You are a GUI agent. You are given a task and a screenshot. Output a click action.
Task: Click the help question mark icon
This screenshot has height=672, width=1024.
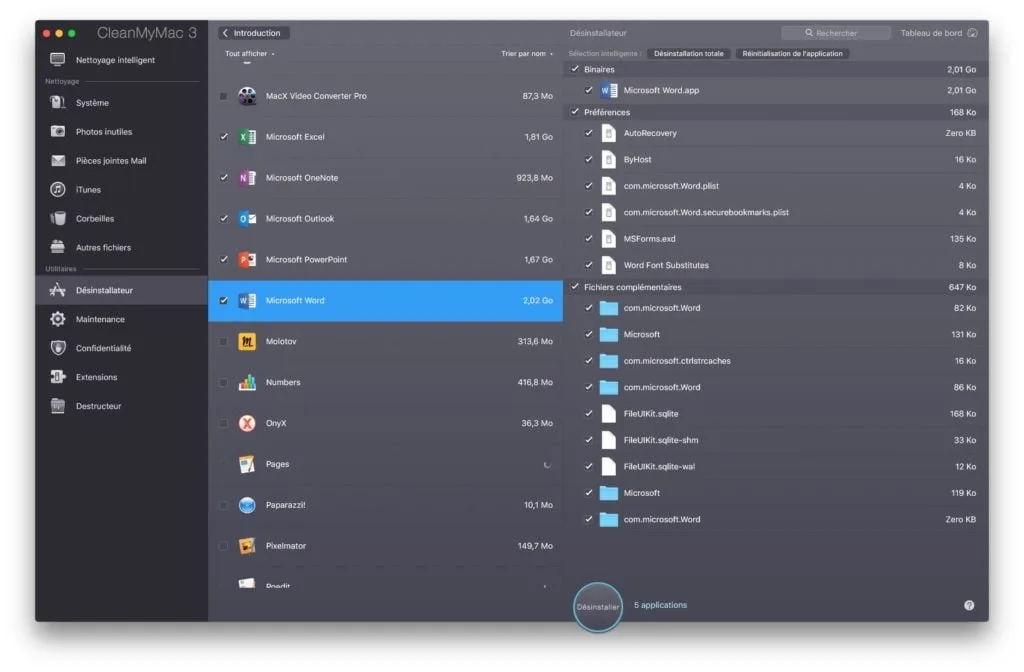click(969, 605)
